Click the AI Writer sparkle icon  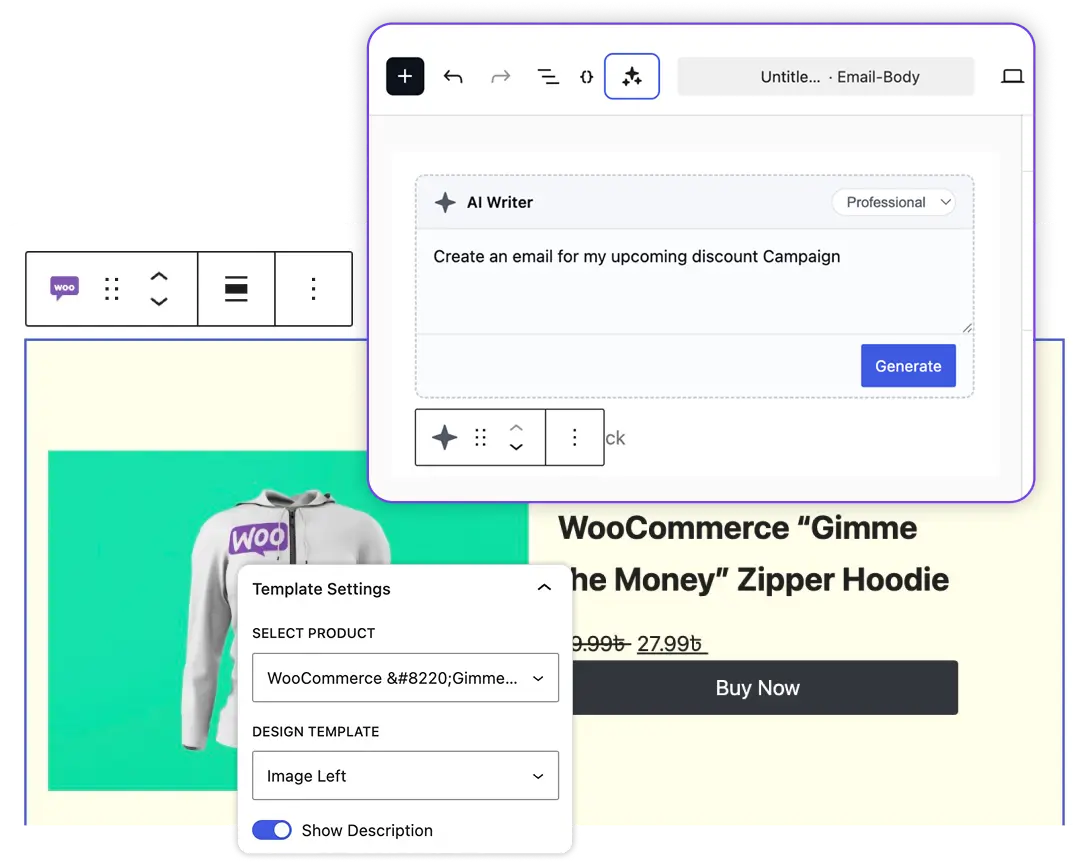445,202
